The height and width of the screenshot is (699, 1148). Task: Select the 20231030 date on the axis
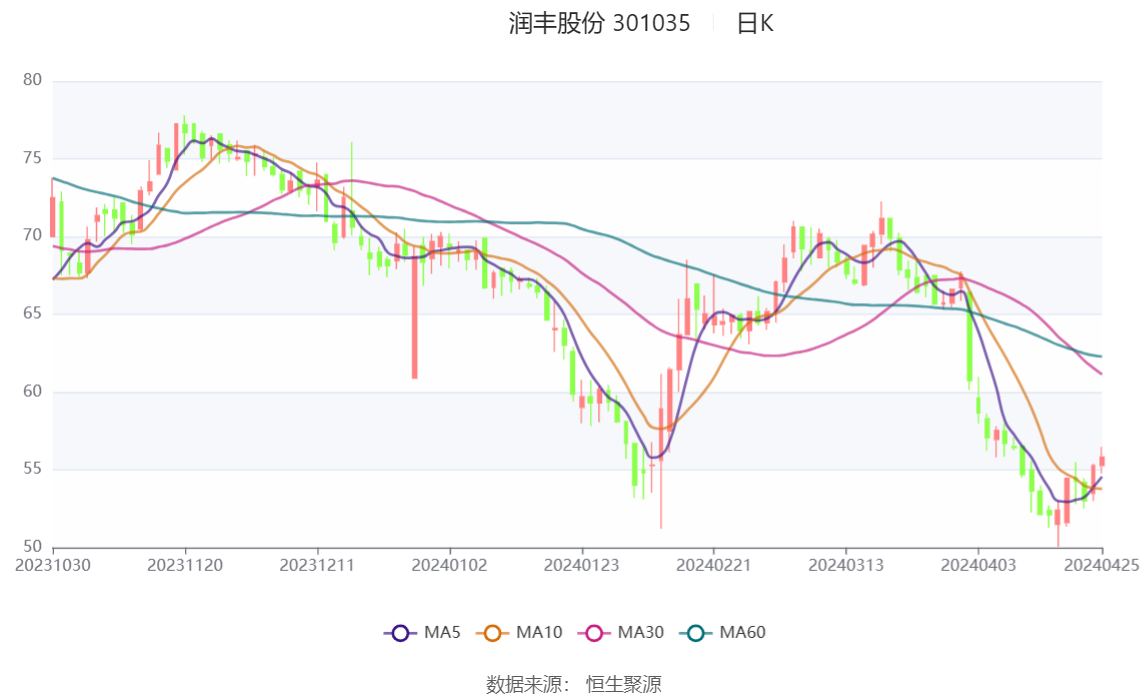52,565
